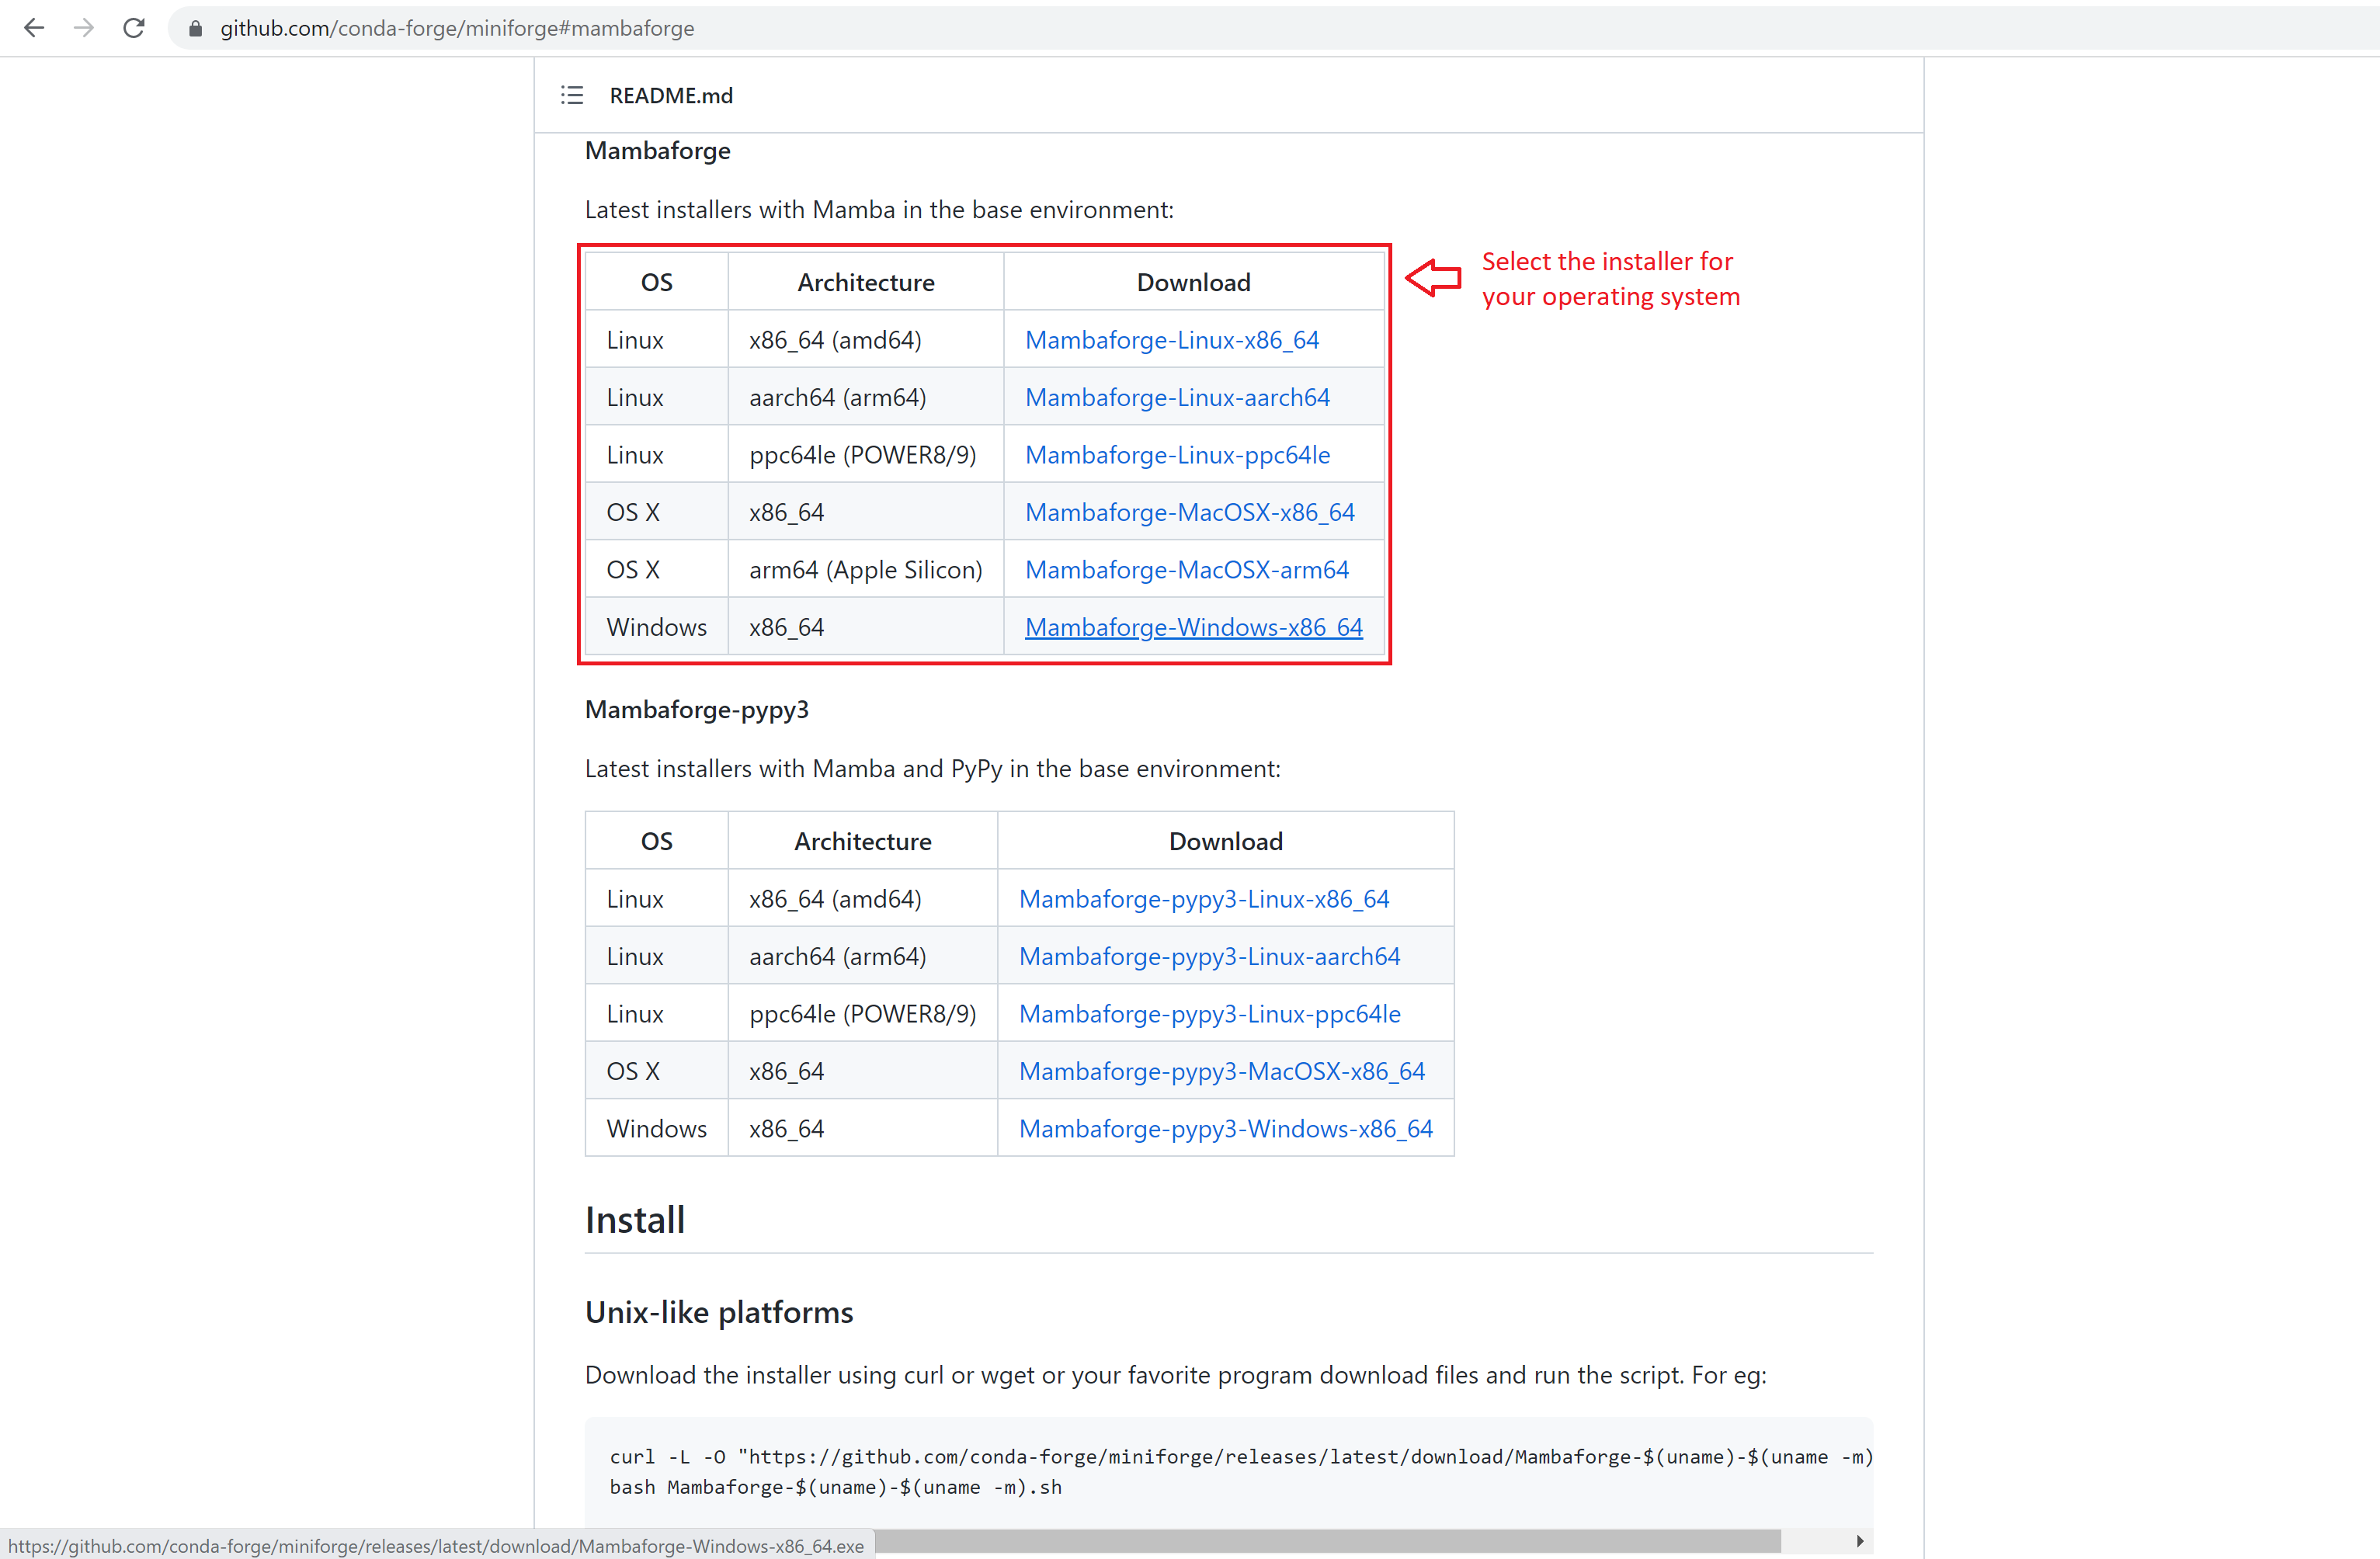Viewport: 2380px width, 1559px height.
Task: Click 'aarch64 (arm64)' cell in pypy3 table
Action: [863, 956]
